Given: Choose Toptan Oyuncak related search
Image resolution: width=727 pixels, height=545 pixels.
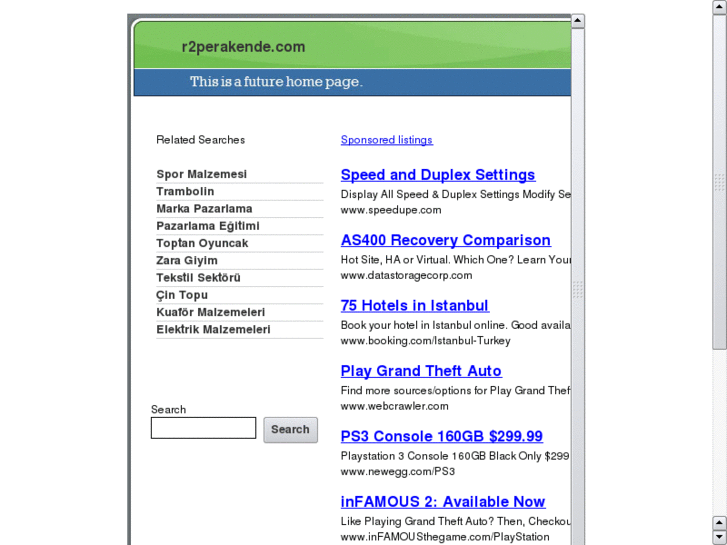Looking at the screenshot, I should coord(202,243).
